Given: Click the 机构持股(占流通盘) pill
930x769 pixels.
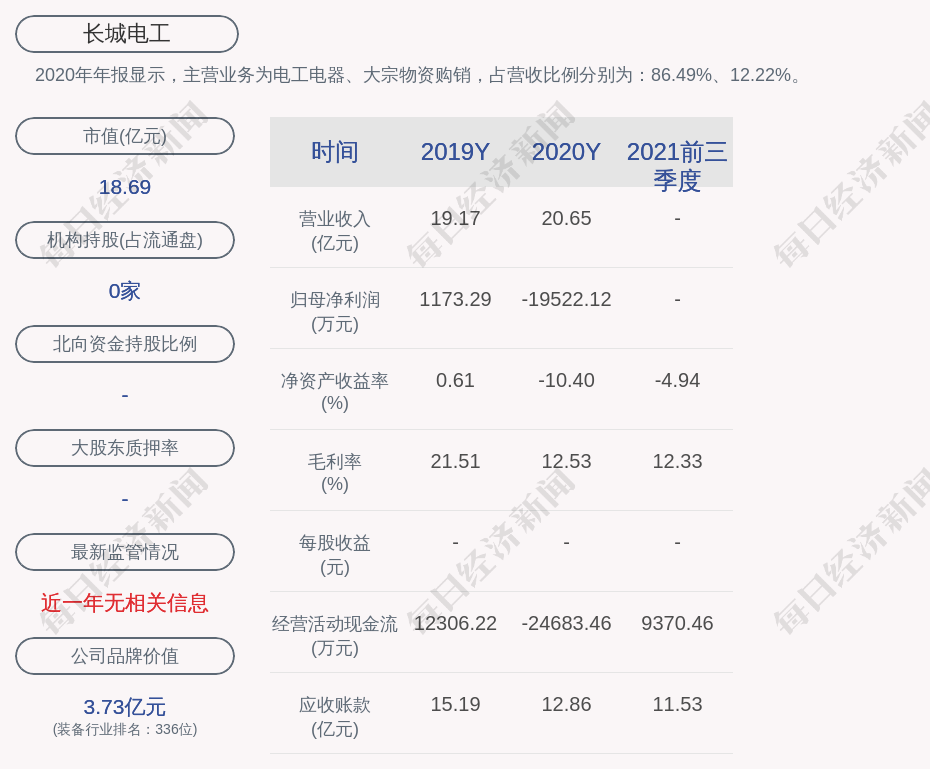Looking at the screenshot, I should [125, 240].
